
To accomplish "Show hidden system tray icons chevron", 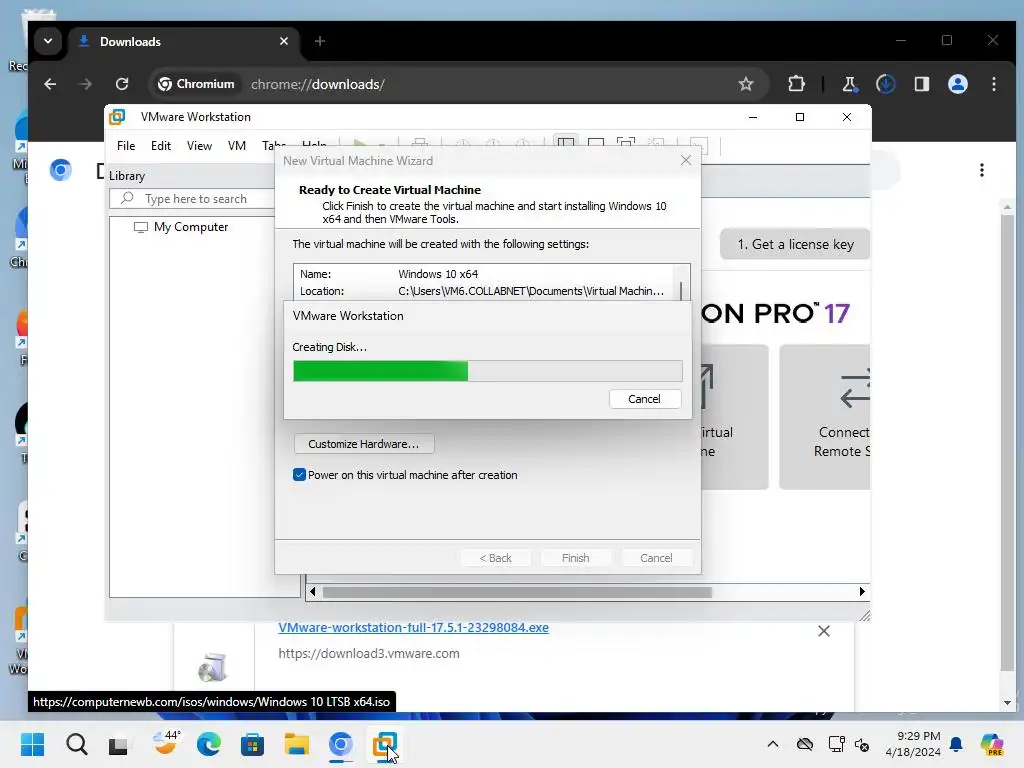I will (773, 744).
